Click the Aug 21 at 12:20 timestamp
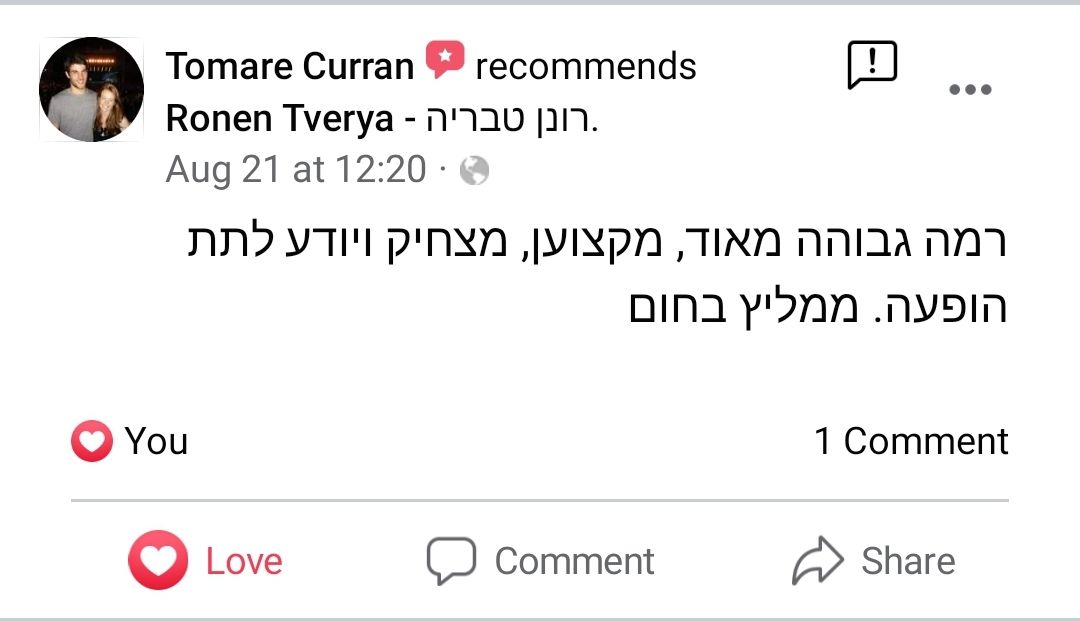The image size is (1080, 621). point(296,170)
